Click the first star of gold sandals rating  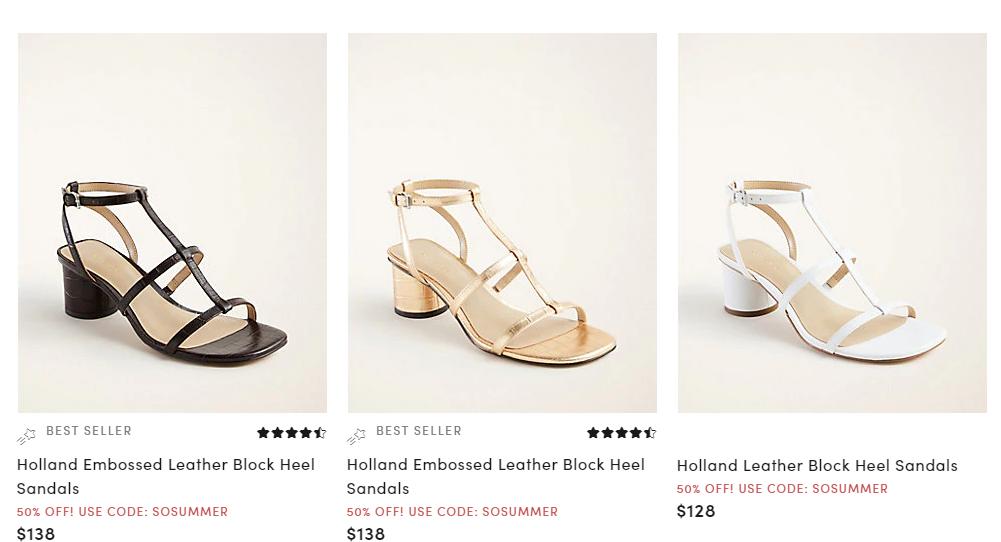click(593, 433)
